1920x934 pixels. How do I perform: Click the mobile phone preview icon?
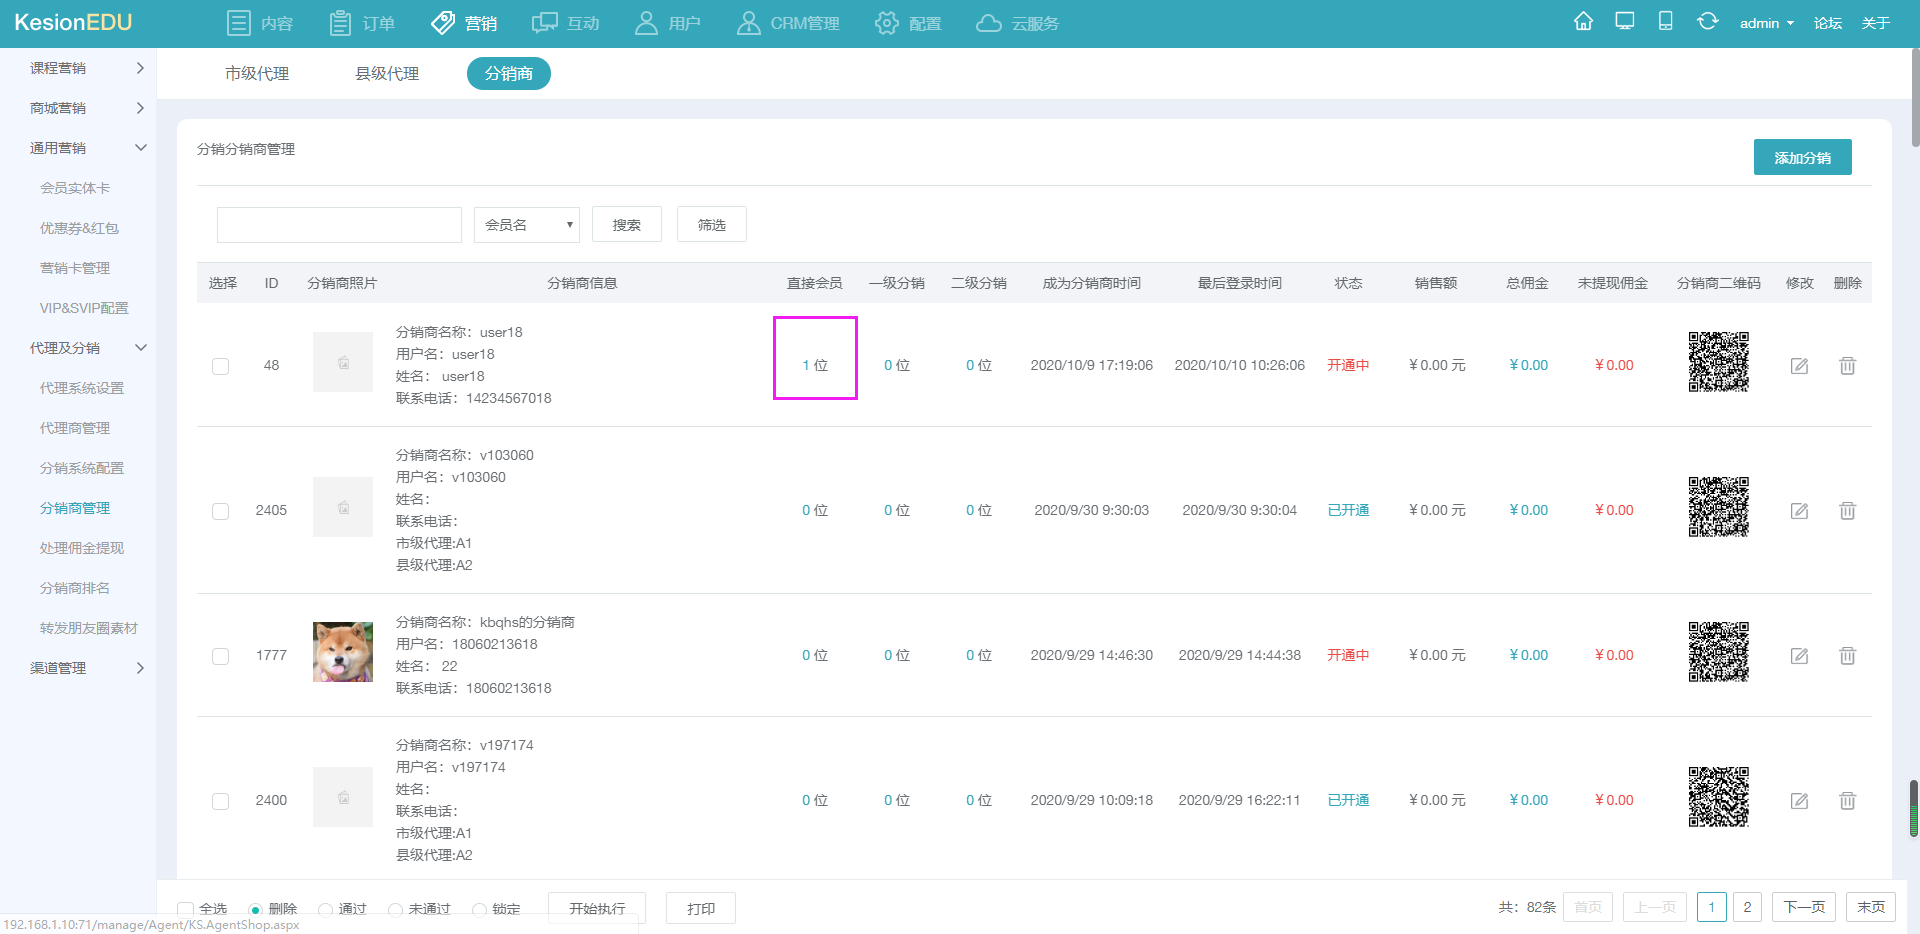point(1665,22)
